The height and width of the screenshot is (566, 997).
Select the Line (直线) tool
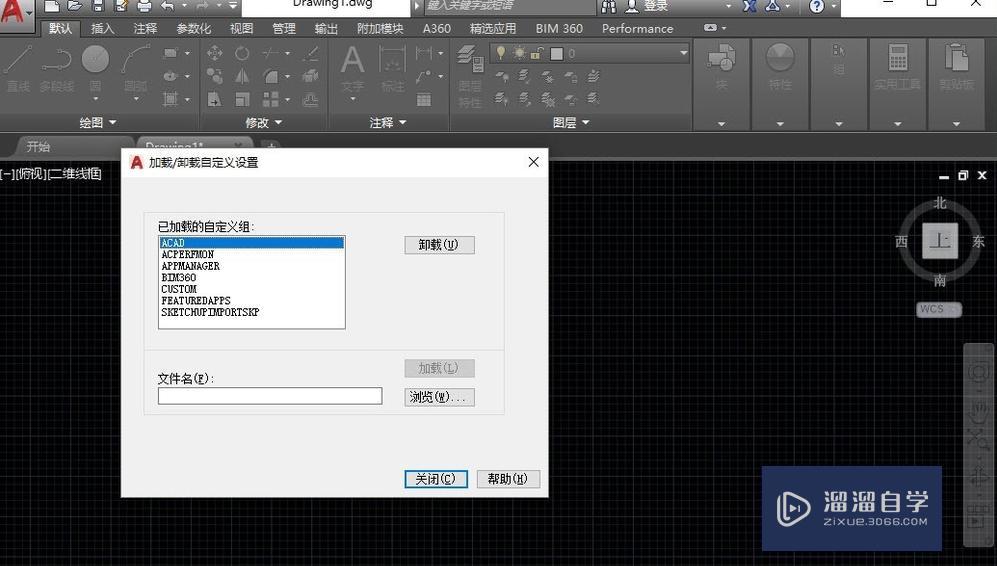[18, 70]
